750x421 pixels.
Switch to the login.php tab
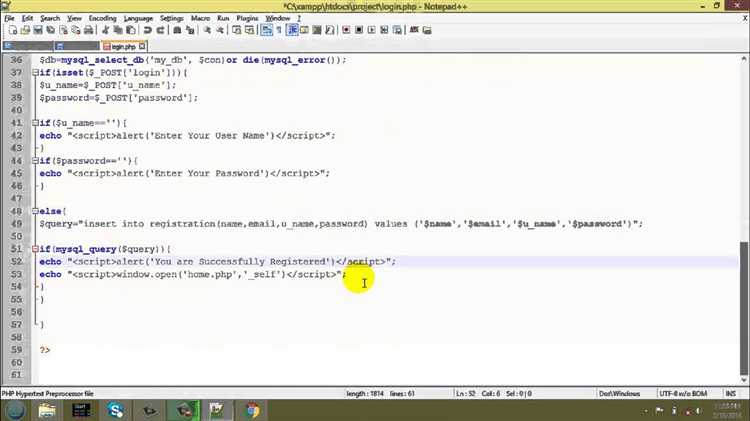coord(123,46)
